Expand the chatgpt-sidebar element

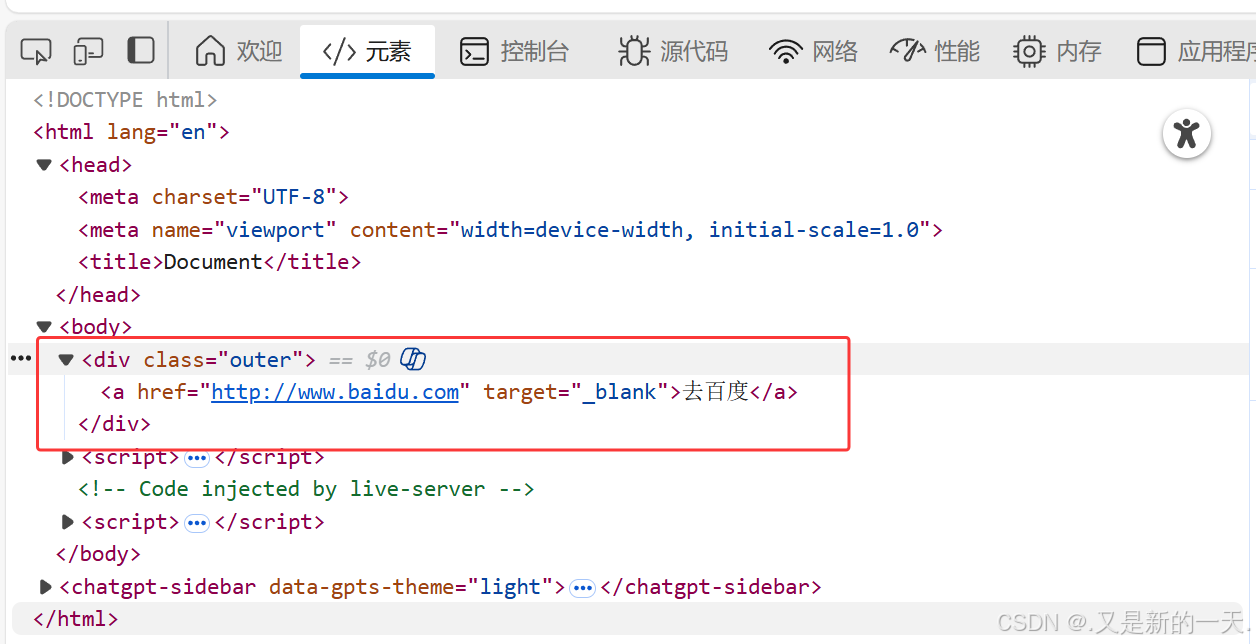(45, 587)
